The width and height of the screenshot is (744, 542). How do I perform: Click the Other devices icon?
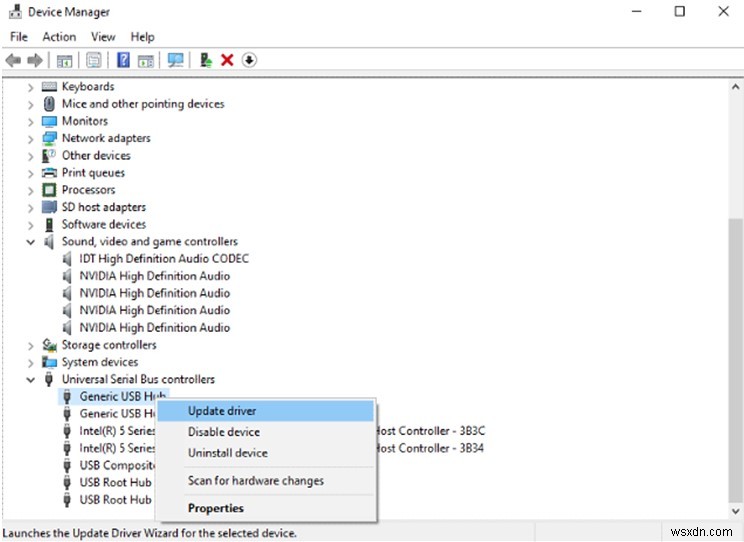coord(49,155)
